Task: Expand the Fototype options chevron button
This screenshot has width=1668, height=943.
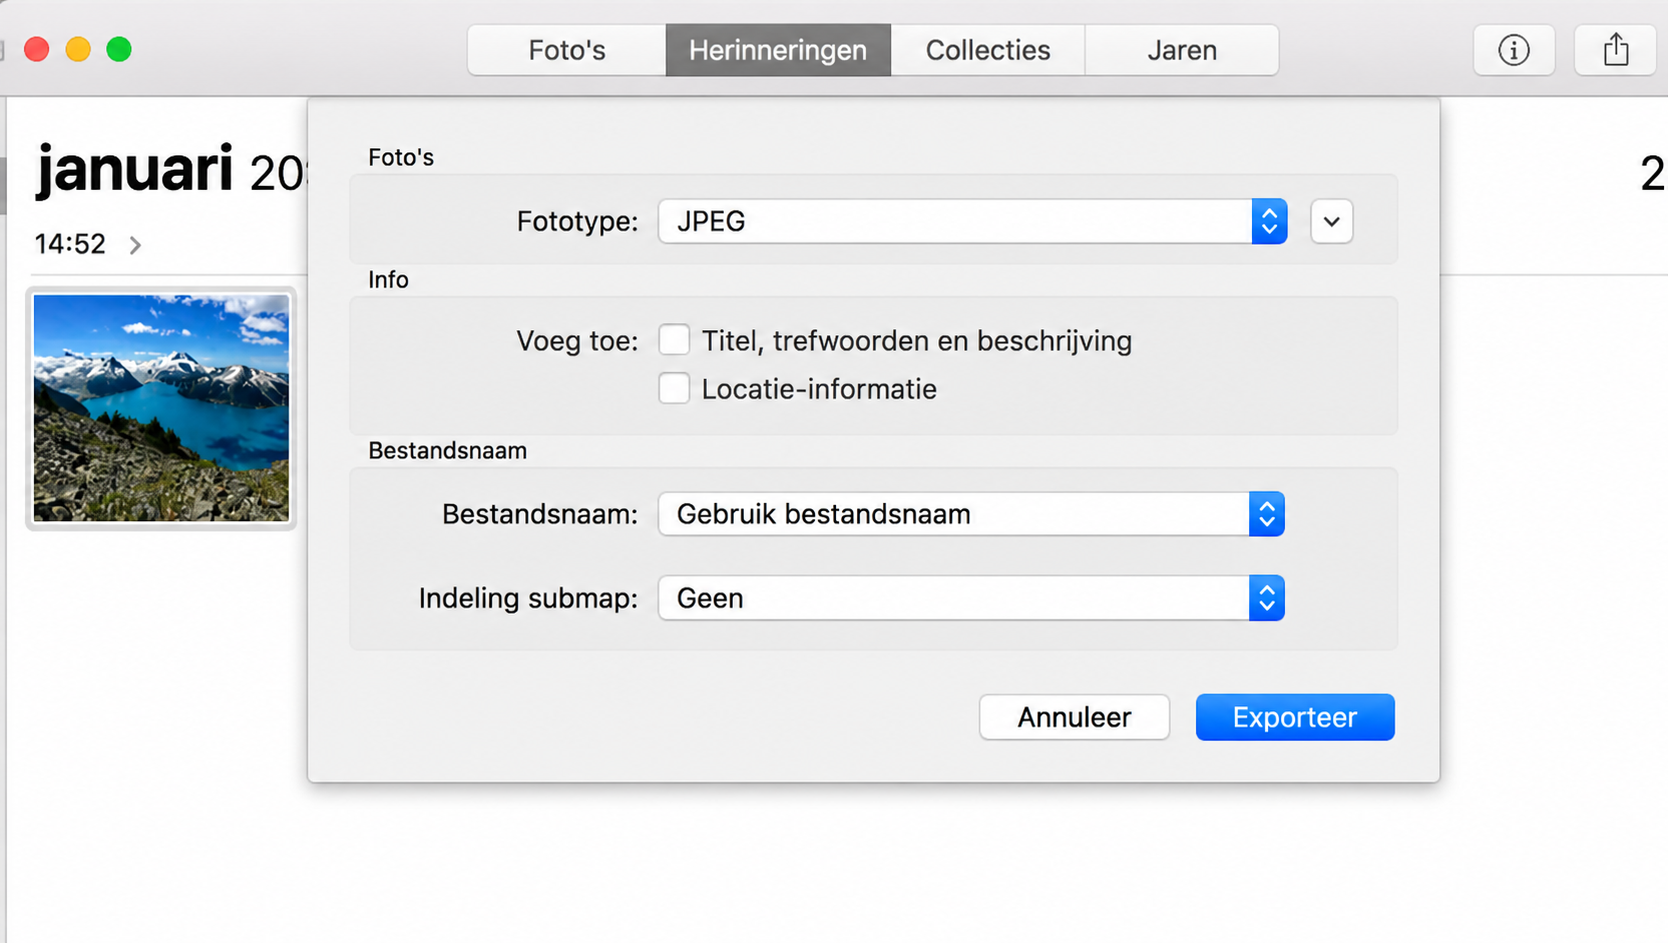Action: (1331, 221)
